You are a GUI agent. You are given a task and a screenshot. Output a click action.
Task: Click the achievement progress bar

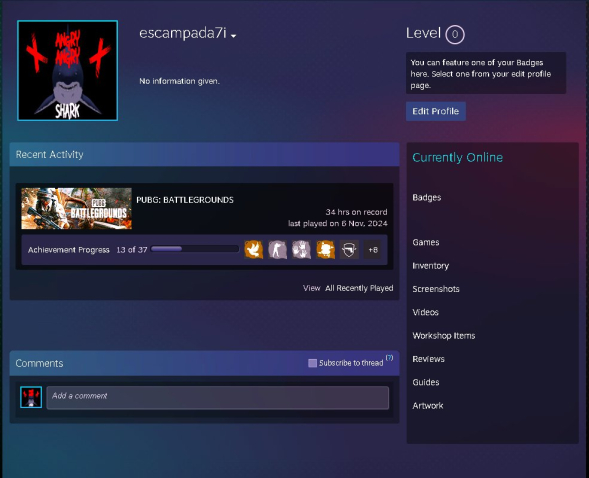tap(195, 249)
